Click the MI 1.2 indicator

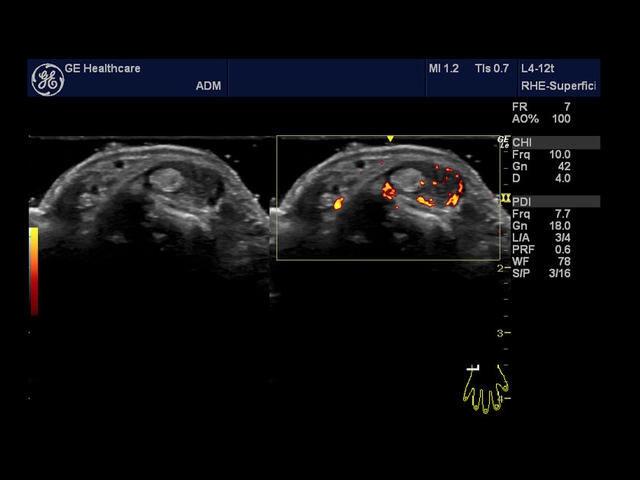443,68
